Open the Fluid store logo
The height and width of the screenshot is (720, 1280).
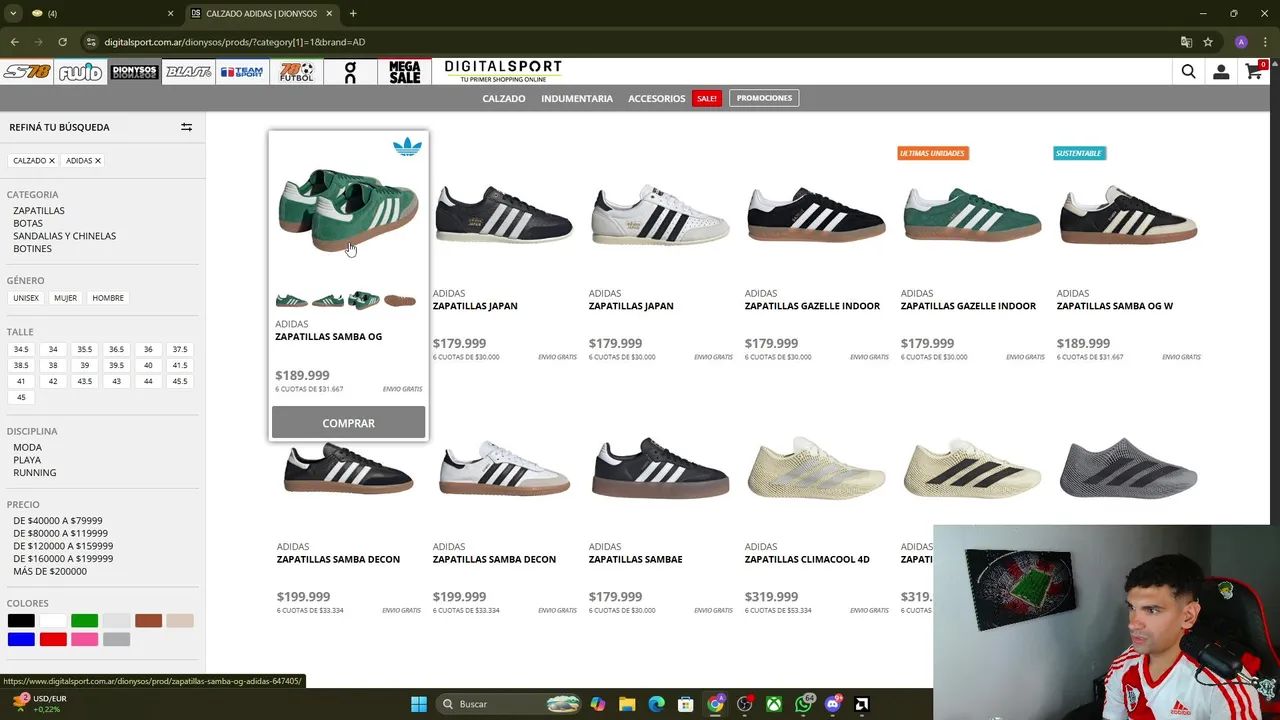[80, 72]
